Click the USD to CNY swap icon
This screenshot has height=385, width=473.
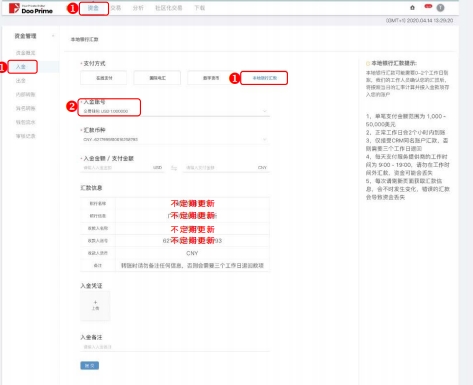pos(174,168)
